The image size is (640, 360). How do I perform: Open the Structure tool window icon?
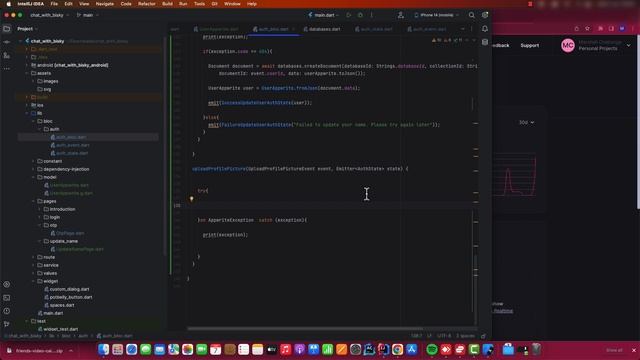pyautogui.click(x=7, y=56)
